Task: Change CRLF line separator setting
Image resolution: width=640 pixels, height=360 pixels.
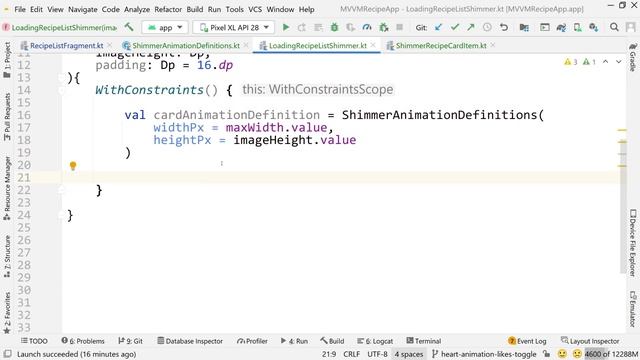Action: click(x=351, y=354)
